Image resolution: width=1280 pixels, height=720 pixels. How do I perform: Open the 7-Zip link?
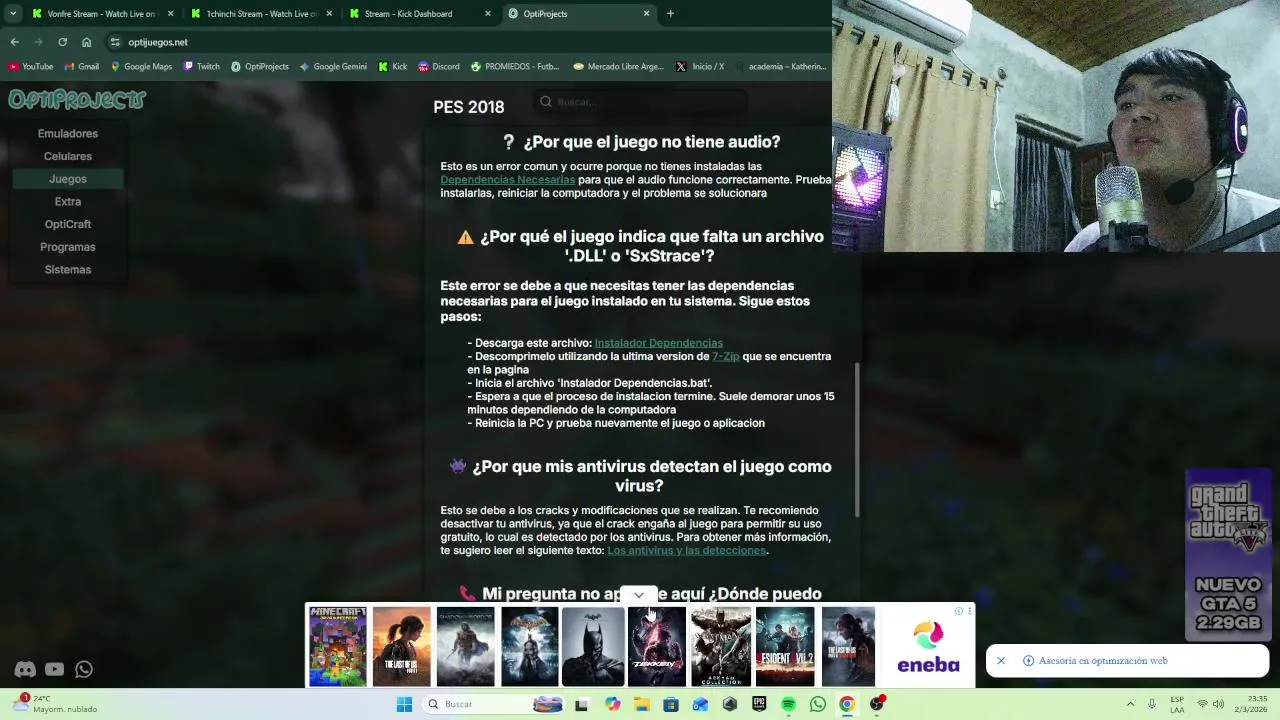coord(725,356)
